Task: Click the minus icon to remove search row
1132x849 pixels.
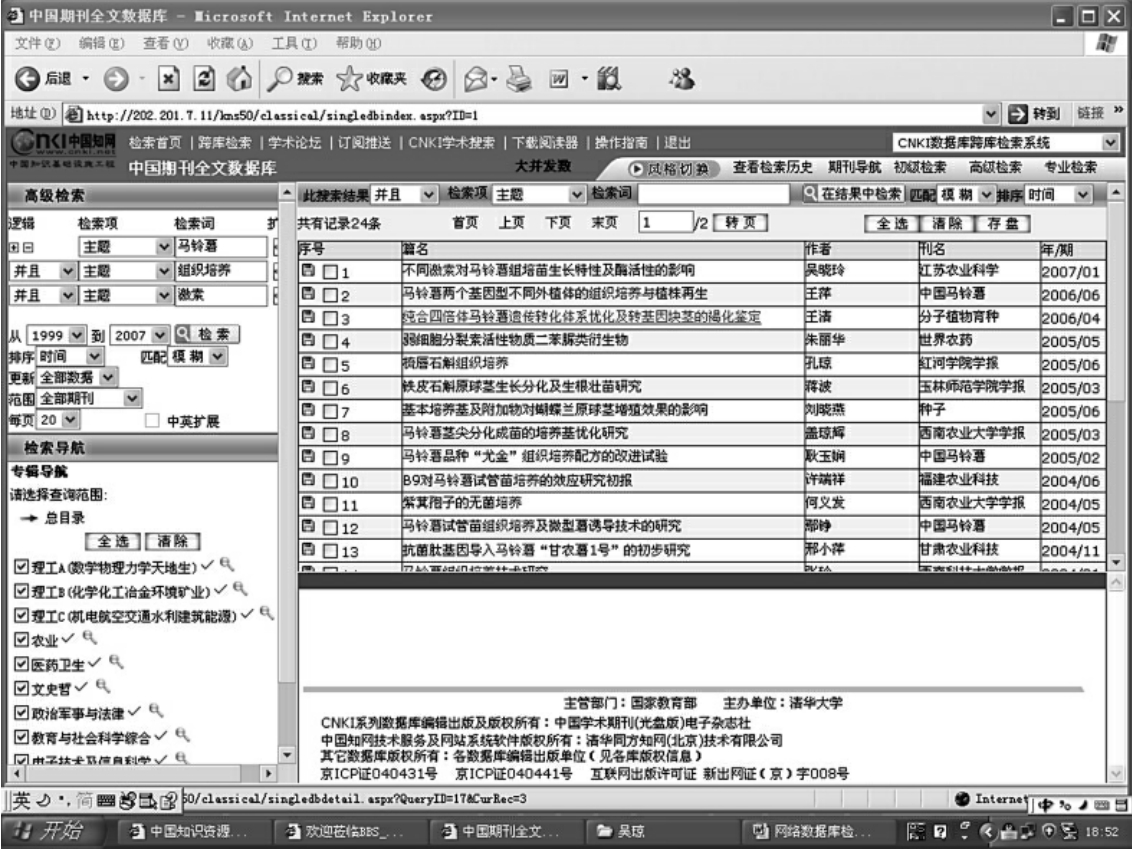Action: (28, 247)
